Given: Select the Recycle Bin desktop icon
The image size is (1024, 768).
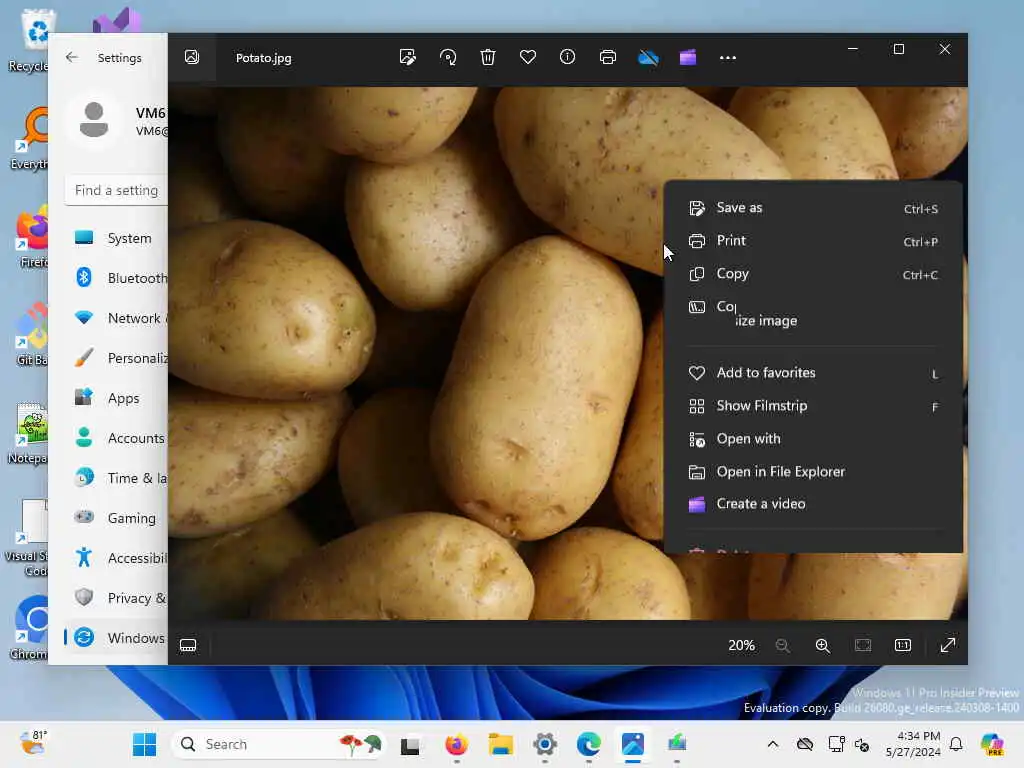Looking at the screenshot, I should point(29,40).
